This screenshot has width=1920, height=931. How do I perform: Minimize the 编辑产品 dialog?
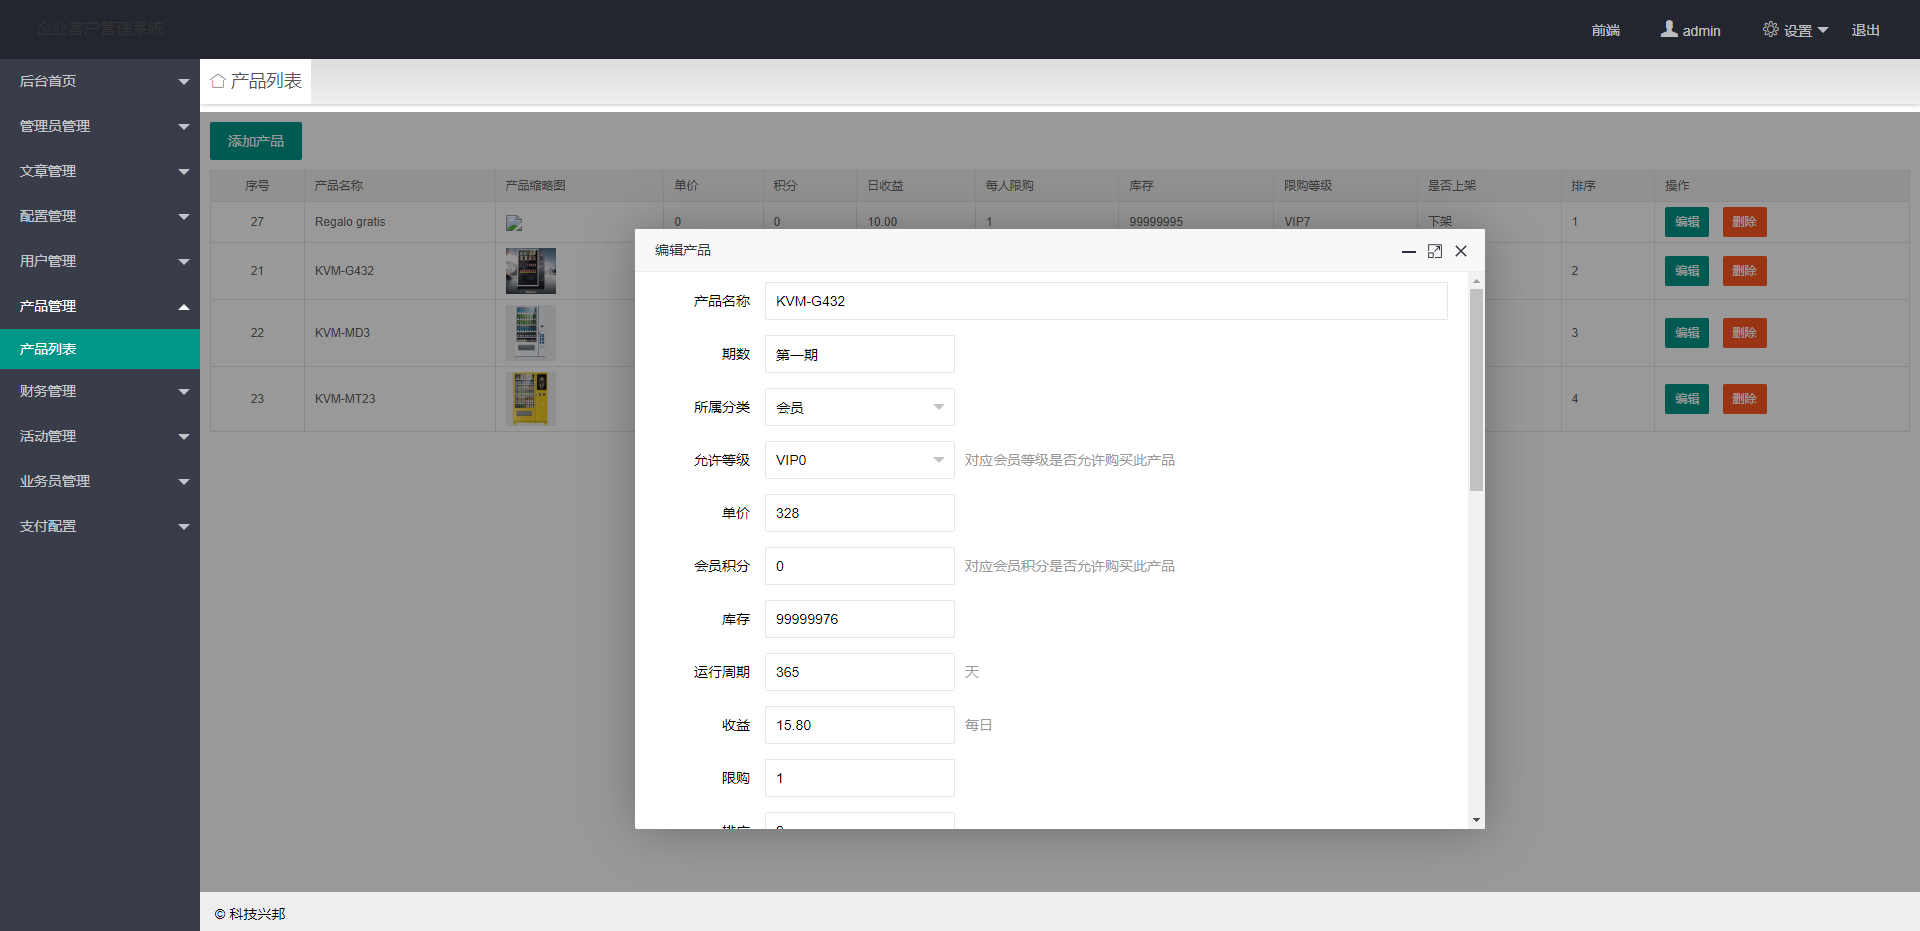click(1408, 252)
